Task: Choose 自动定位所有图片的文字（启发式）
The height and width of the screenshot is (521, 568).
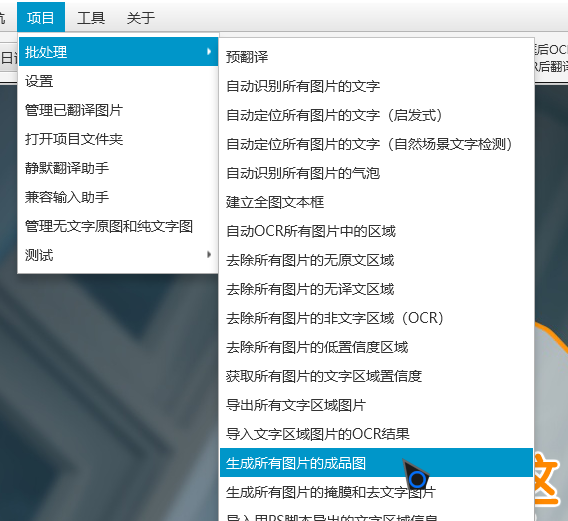Action: pos(376,115)
